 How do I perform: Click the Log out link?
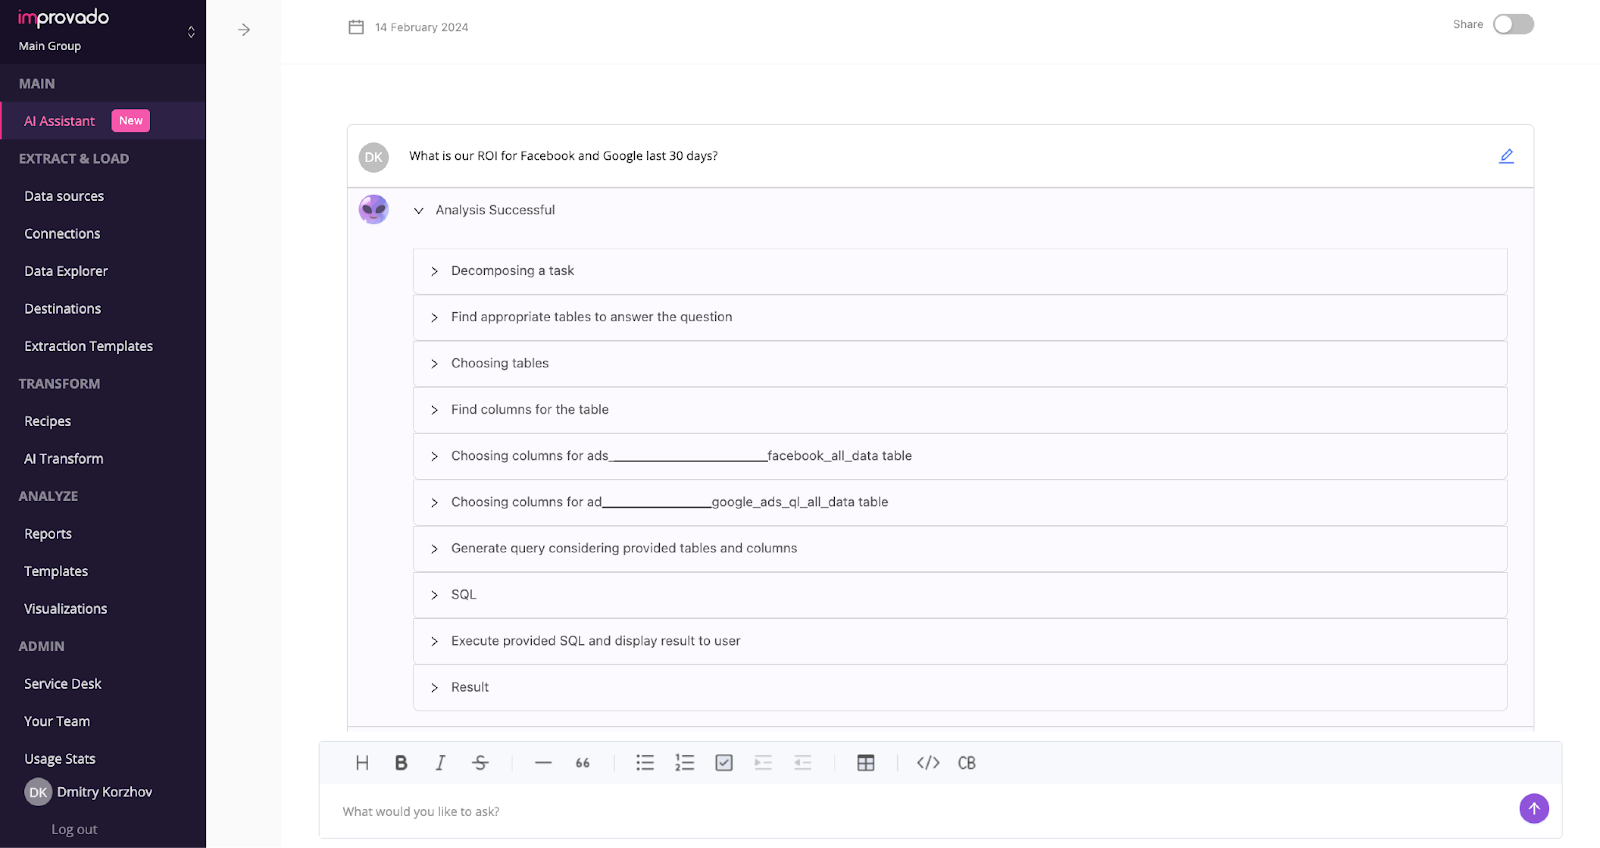(x=74, y=829)
